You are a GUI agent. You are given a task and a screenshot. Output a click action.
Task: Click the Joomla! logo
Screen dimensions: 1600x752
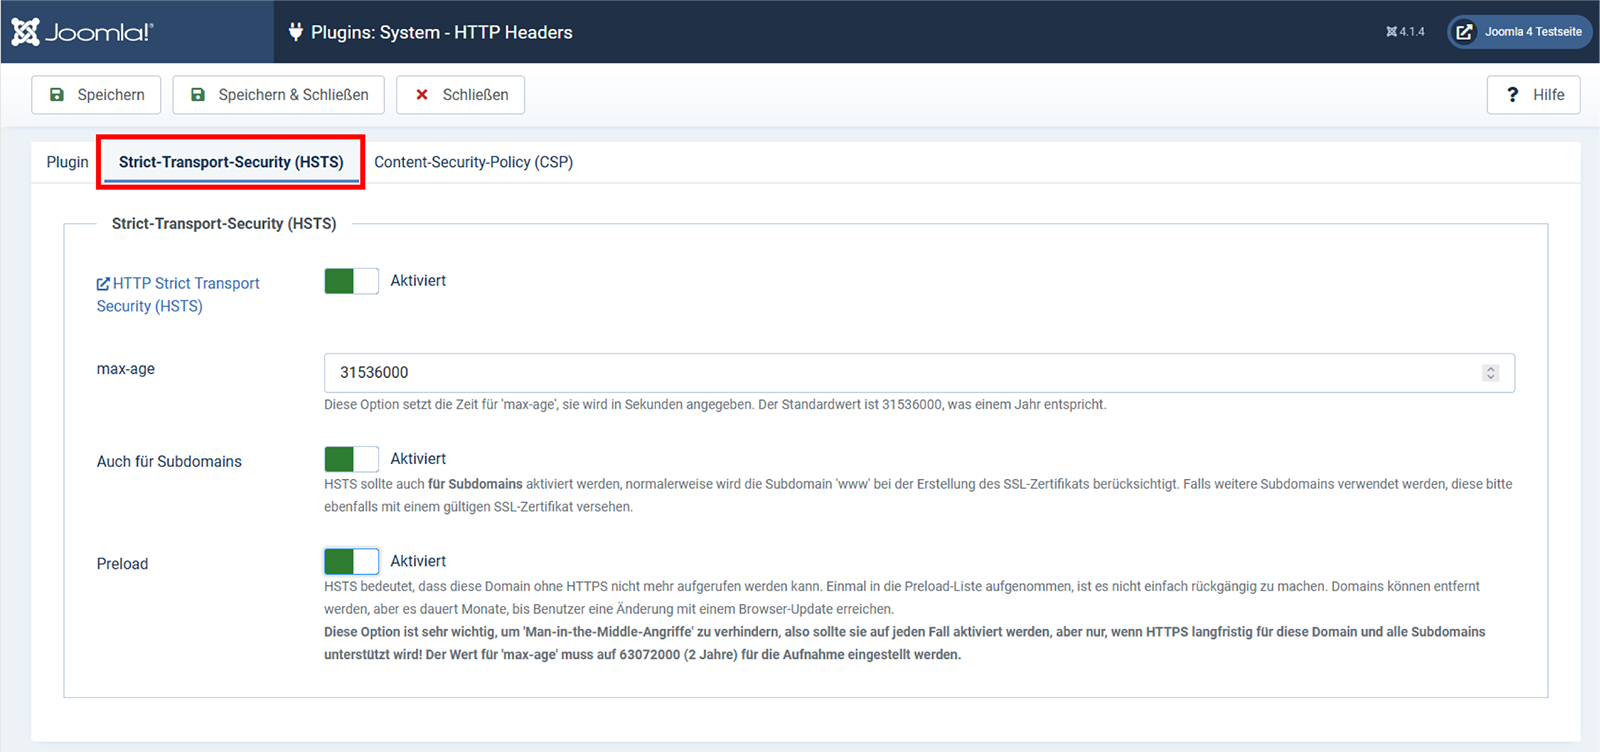click(81, 32)
